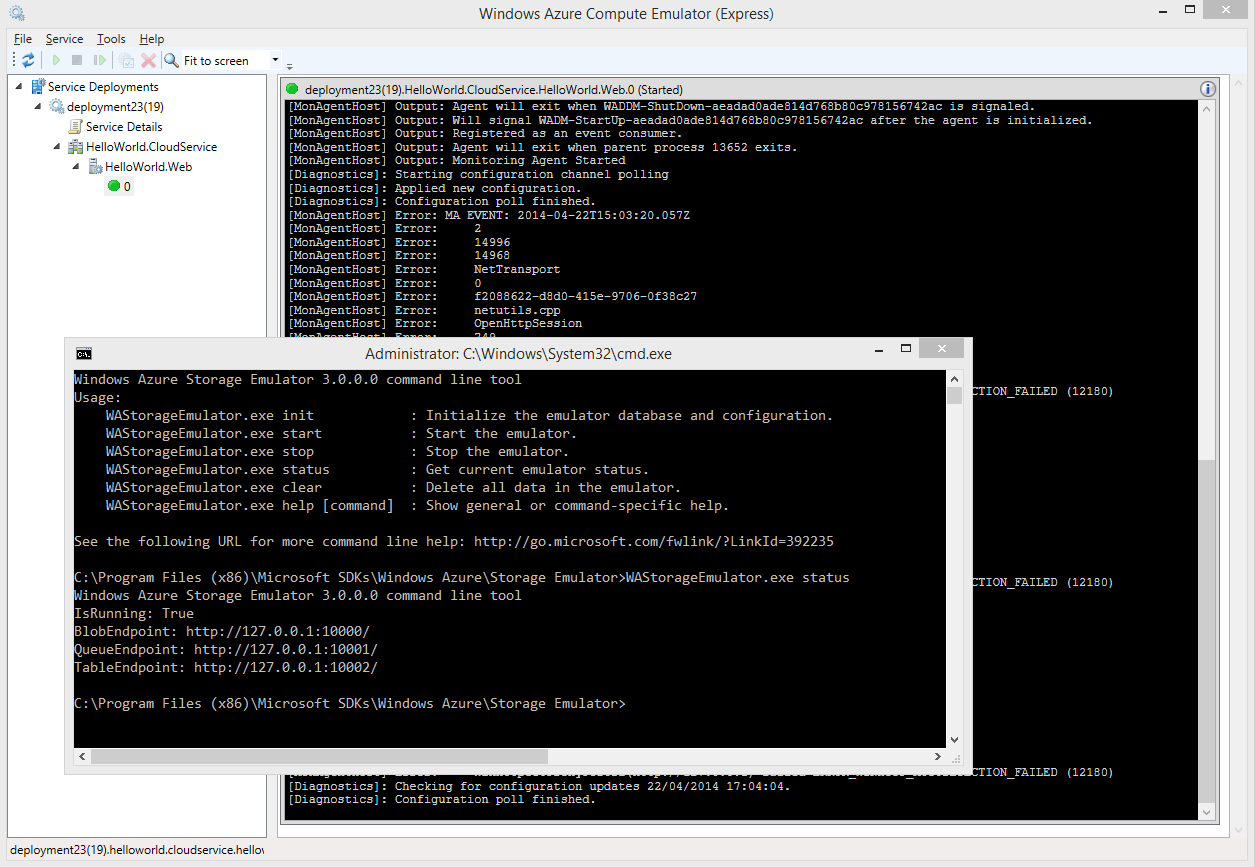The image size is (1255, 867).
Task: Click the Compute Emulator app icon in the title bar
Action: point(16,13)
